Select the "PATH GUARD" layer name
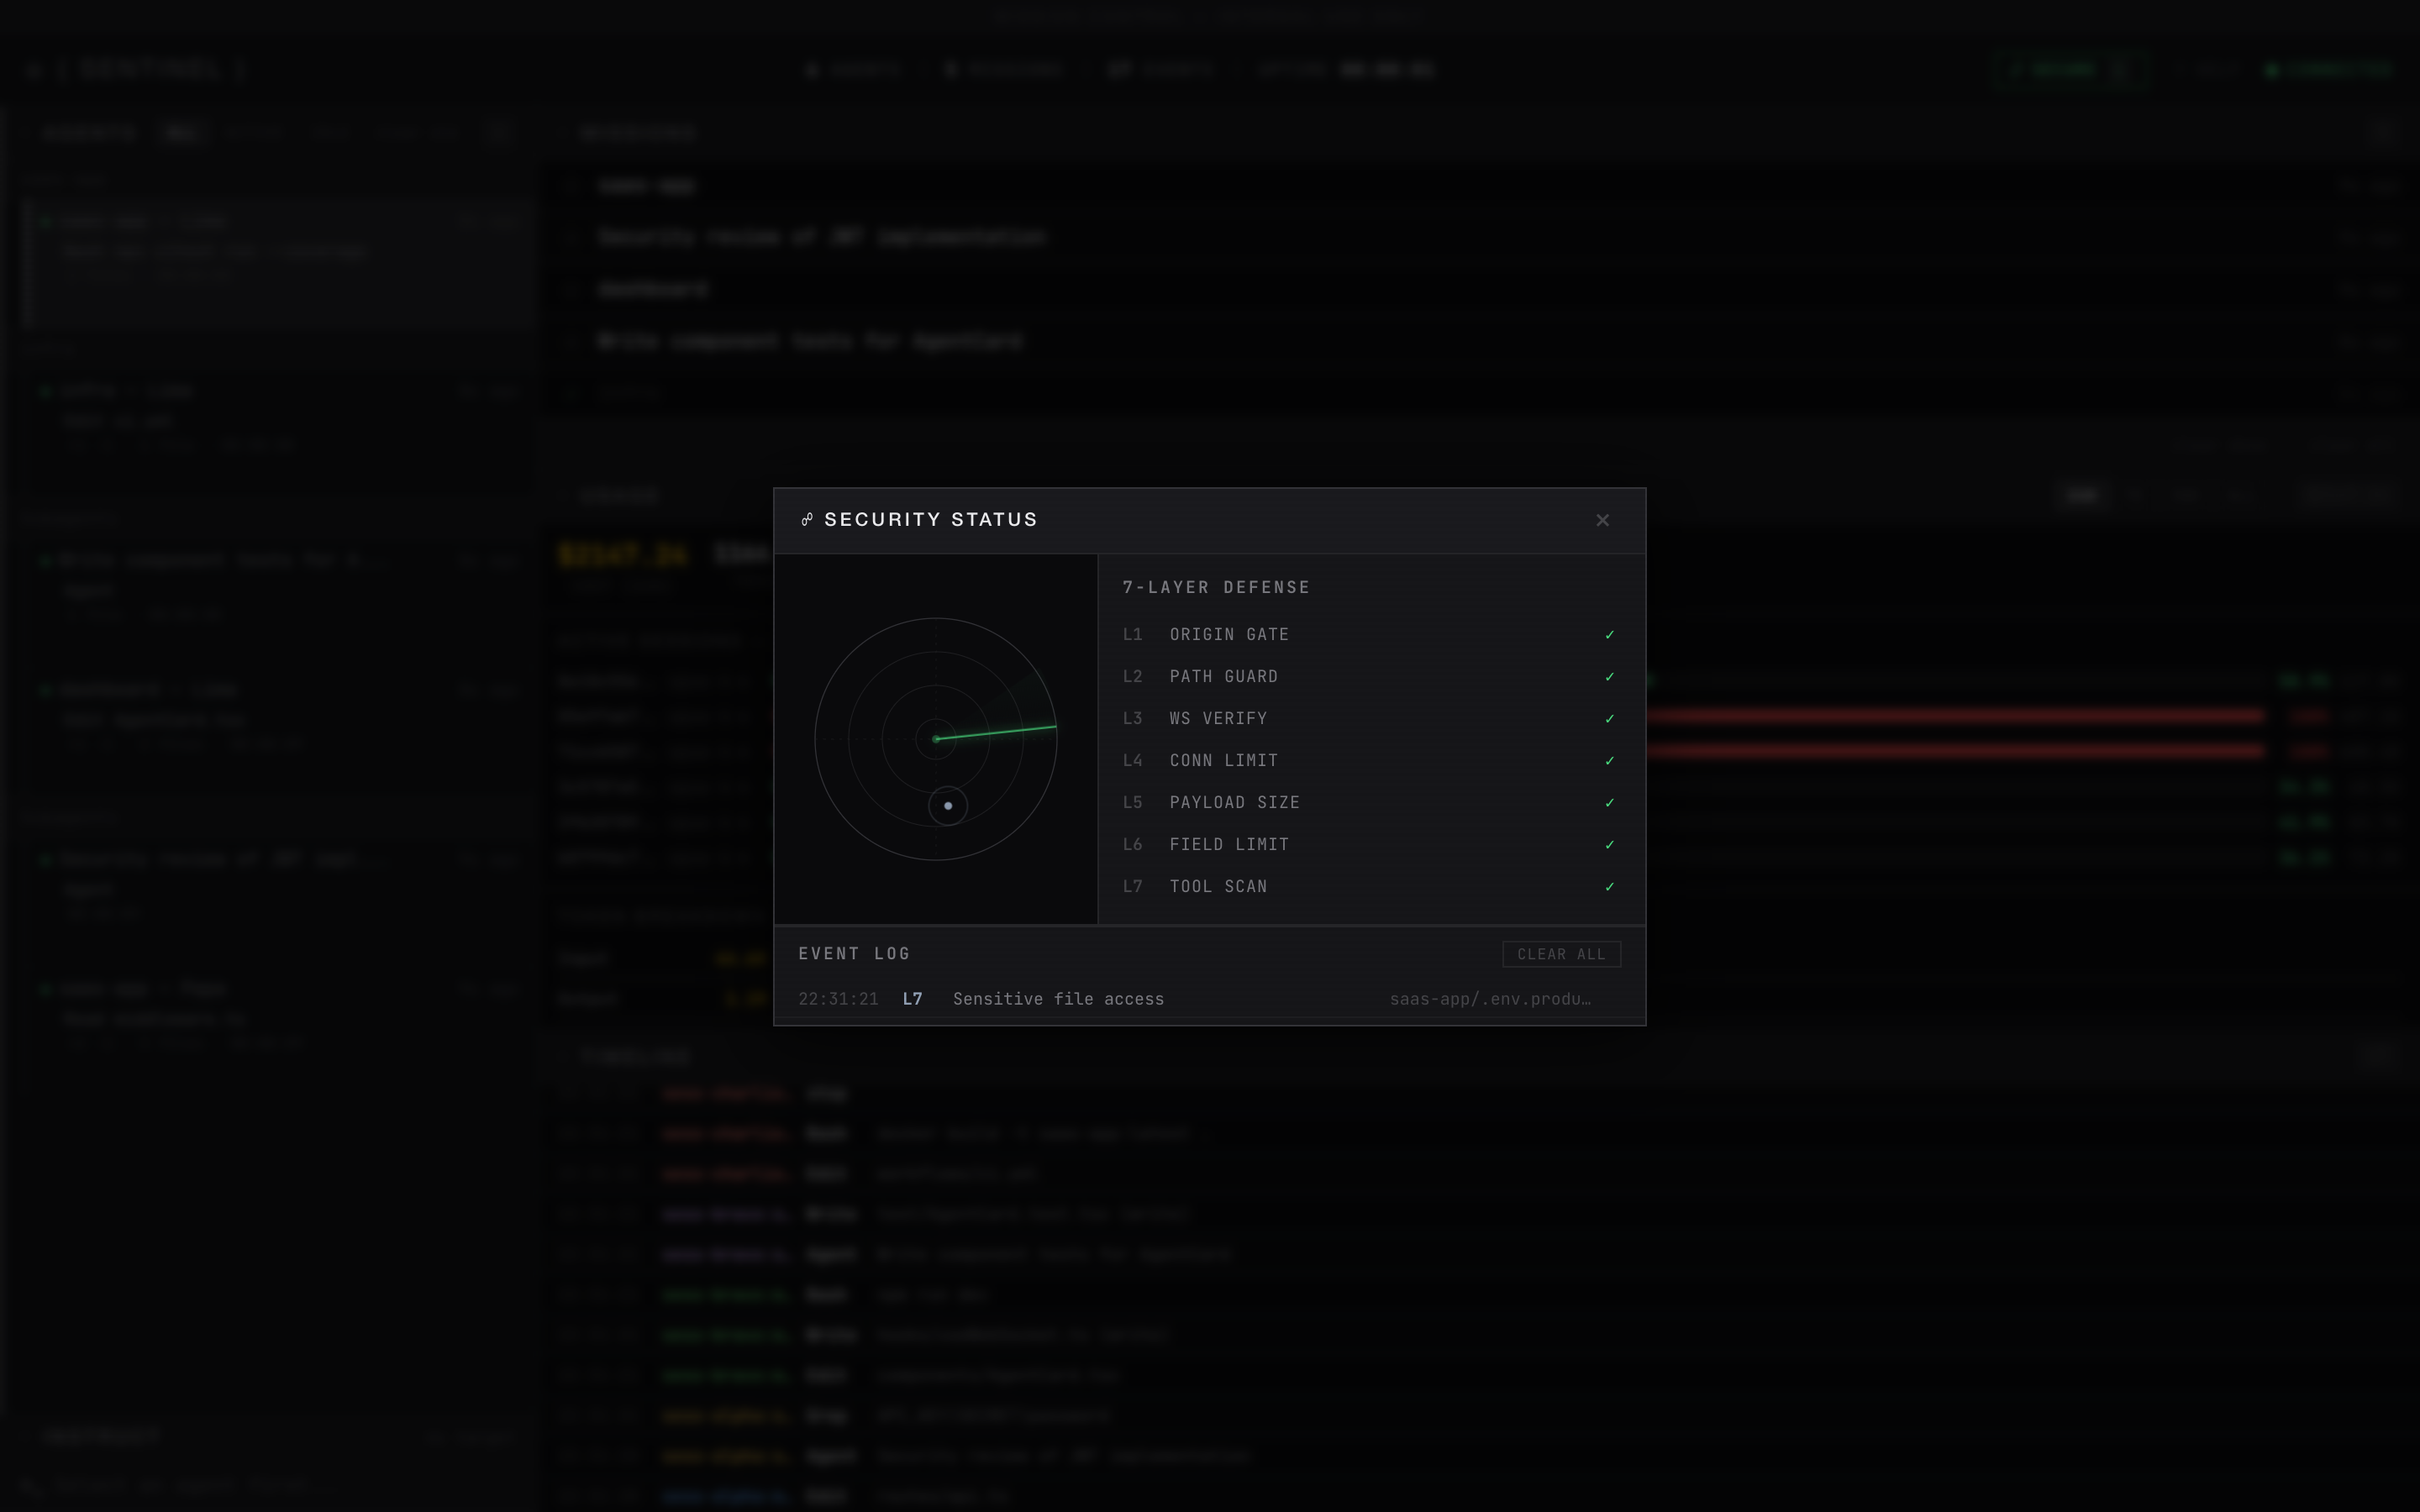 tap(1224, 677)
